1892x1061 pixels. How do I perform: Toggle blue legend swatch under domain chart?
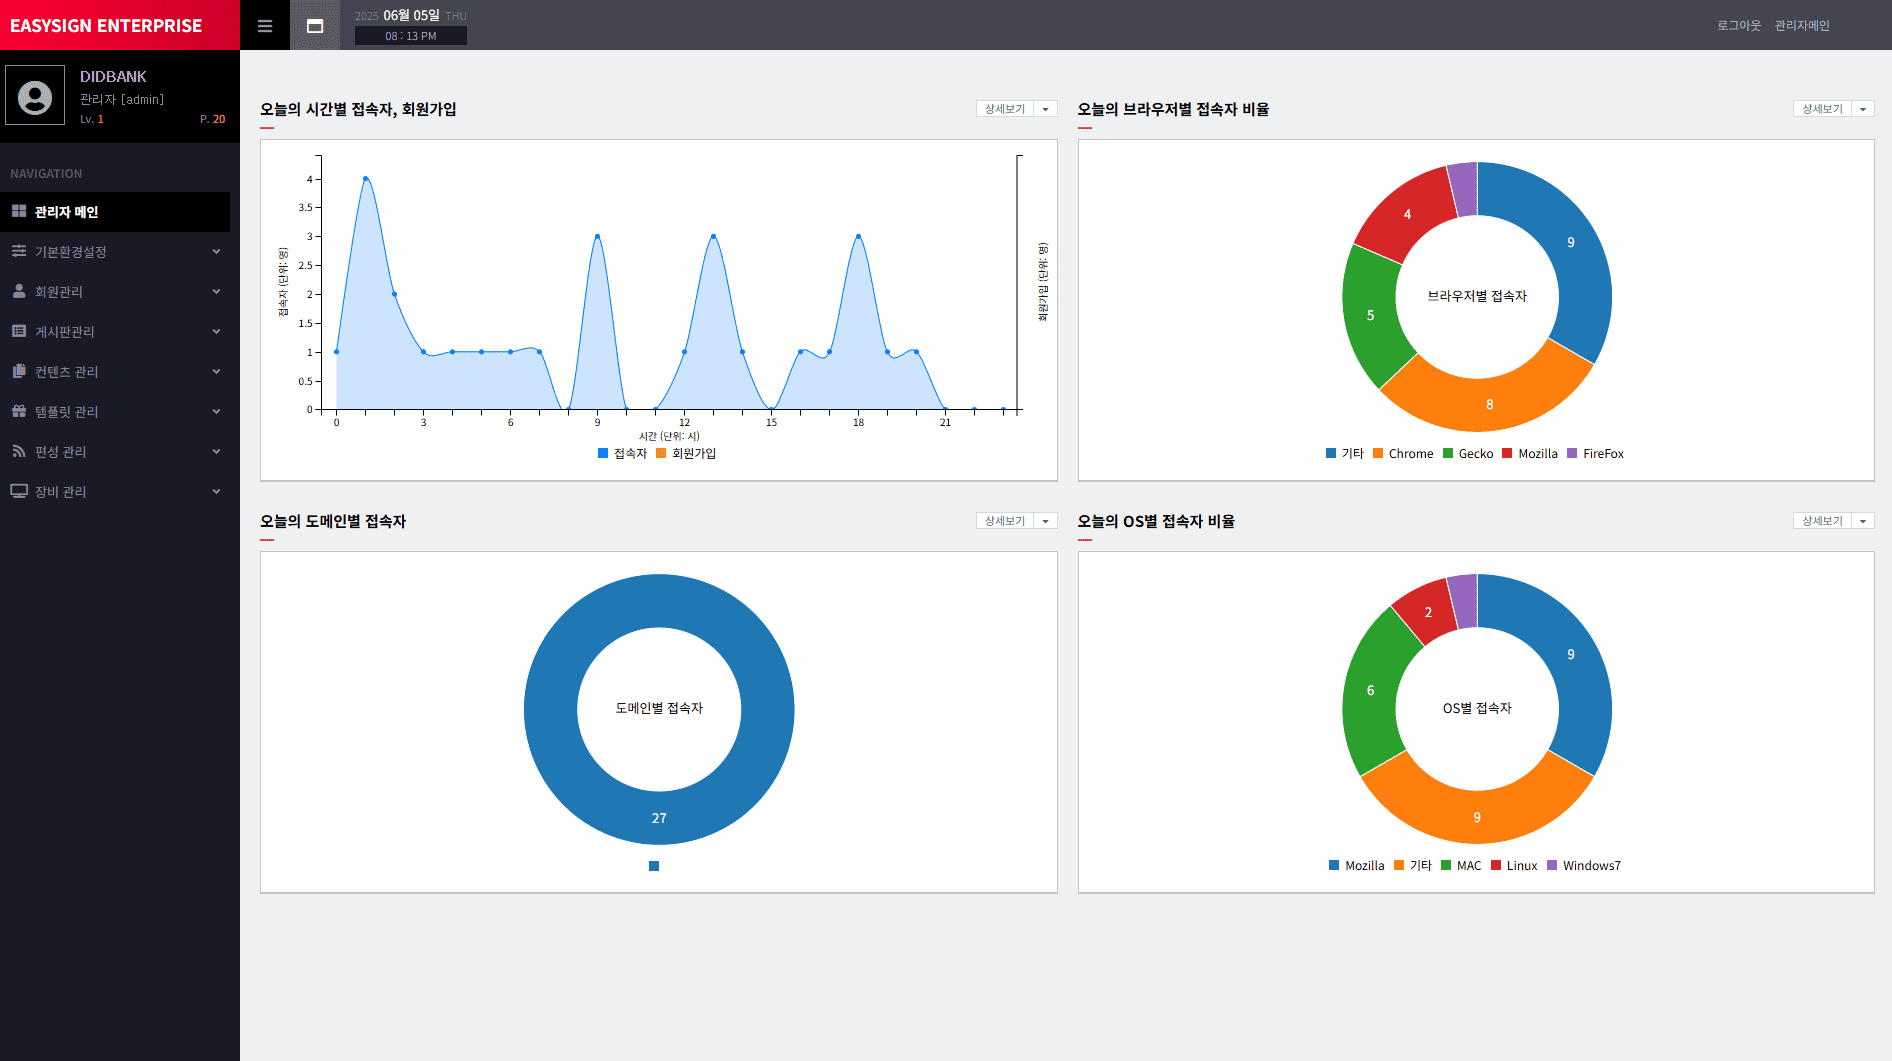pos(654,866)
